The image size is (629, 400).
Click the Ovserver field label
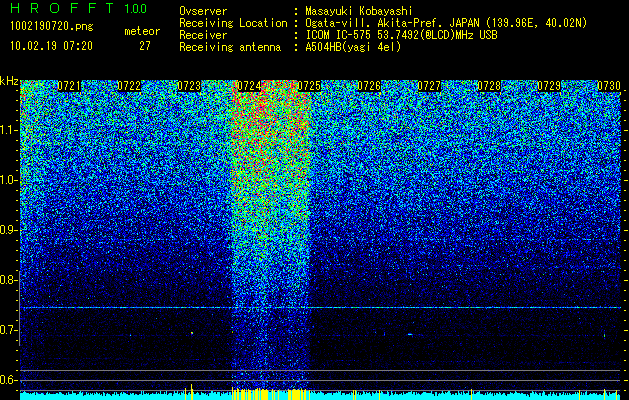pyautogui.click(x=203, y=11)
